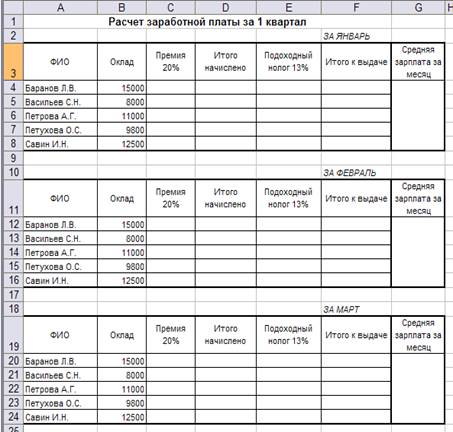Select 'Премия 20%' header in February table
Screen dimensions: 453x432
(x=171, y=198)
